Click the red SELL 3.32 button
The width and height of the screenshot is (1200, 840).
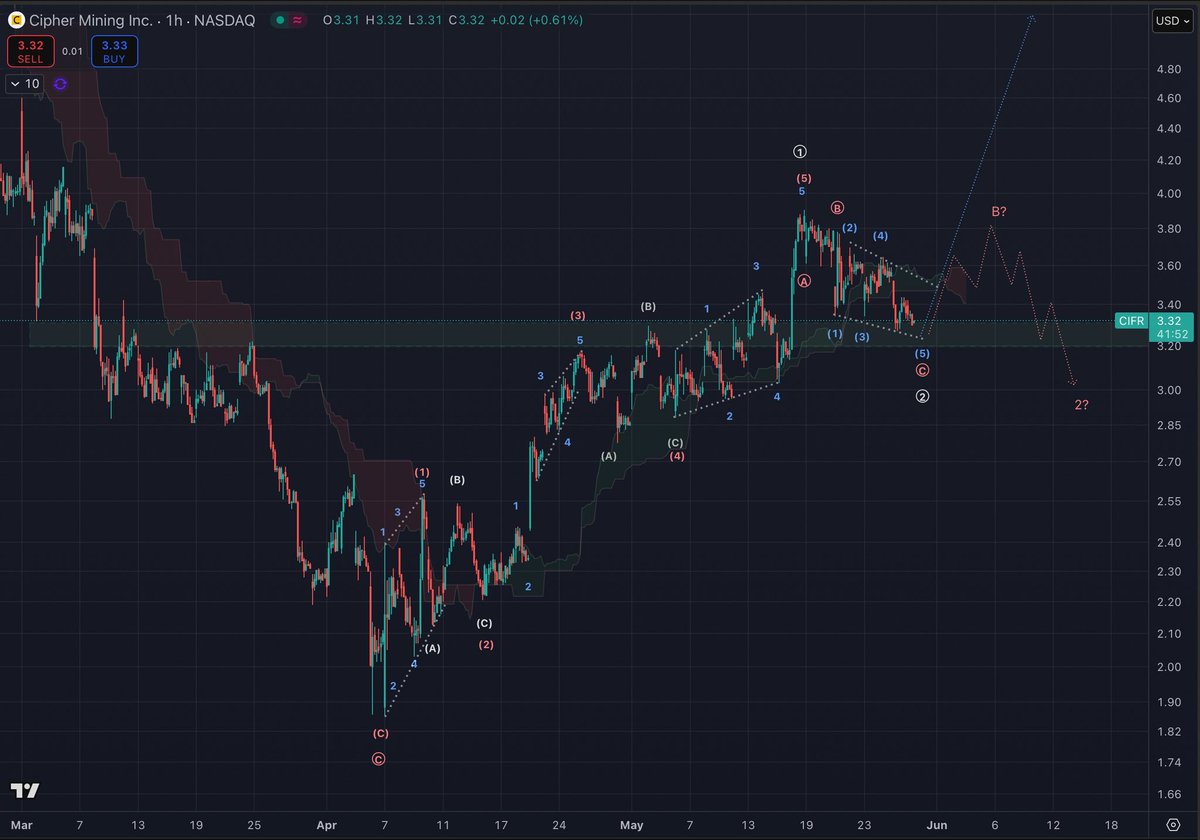tap(30, 51)
